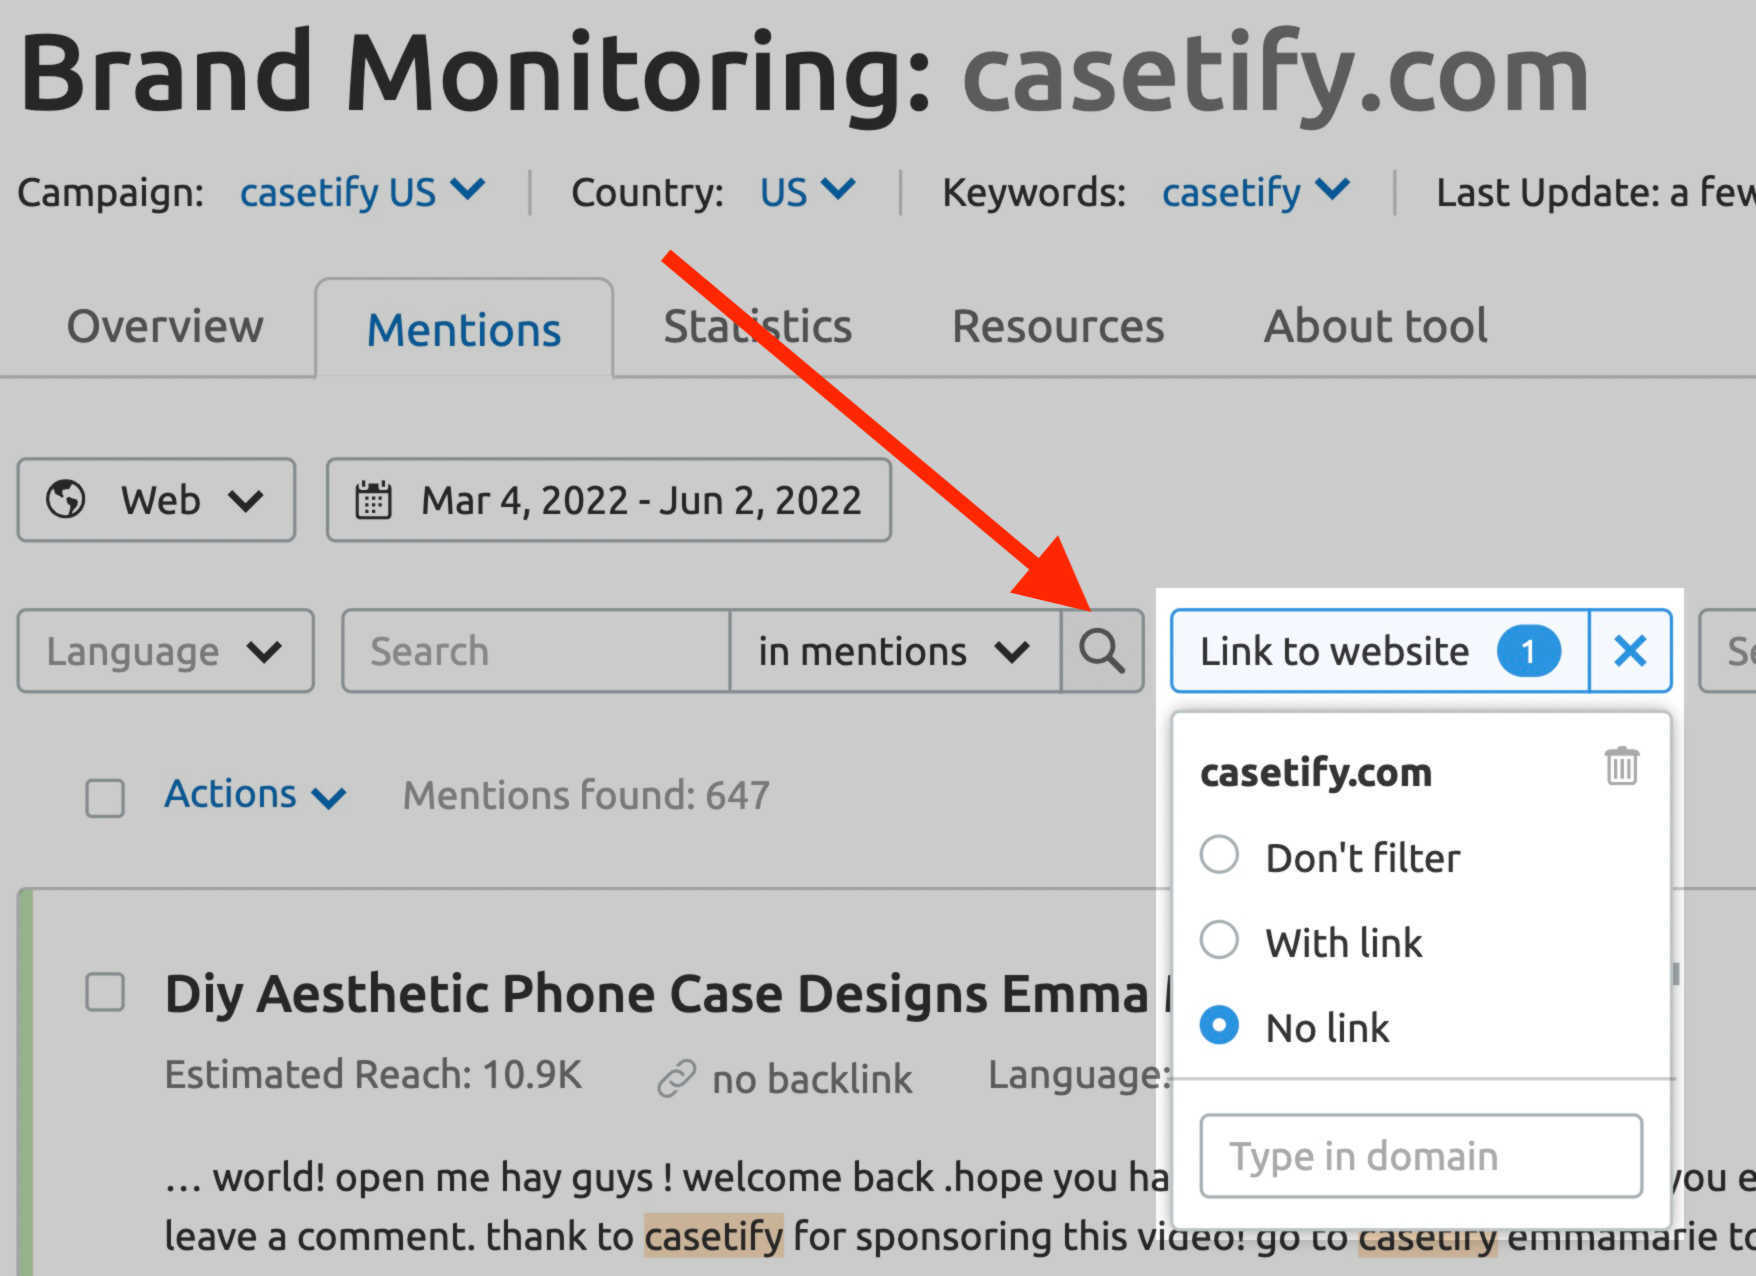Choose the With link option

tap(1219, 940)
